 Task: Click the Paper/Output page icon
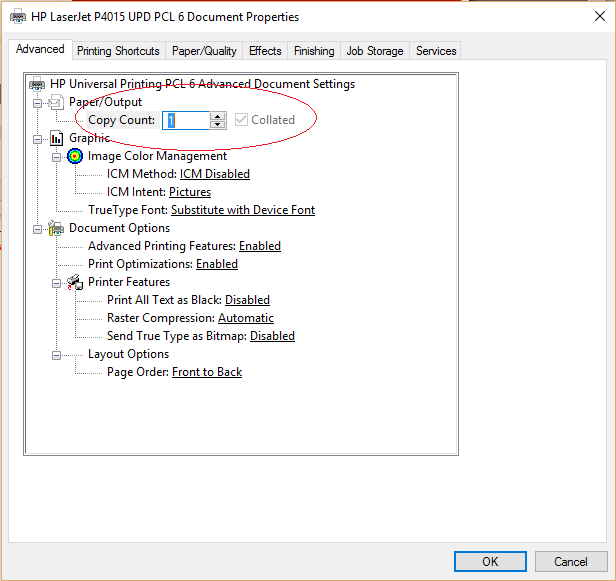[56, 102]
